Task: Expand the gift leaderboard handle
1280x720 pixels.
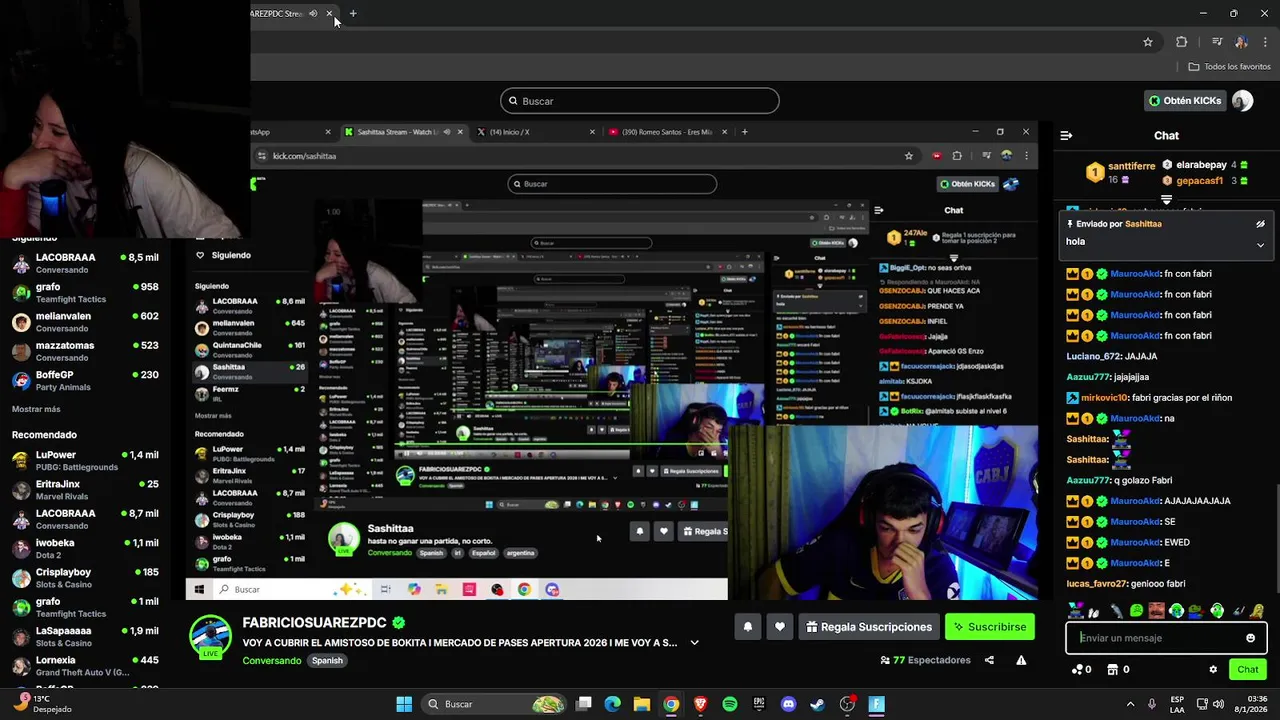Action: pyautogui.click(x=1166, y=200)
